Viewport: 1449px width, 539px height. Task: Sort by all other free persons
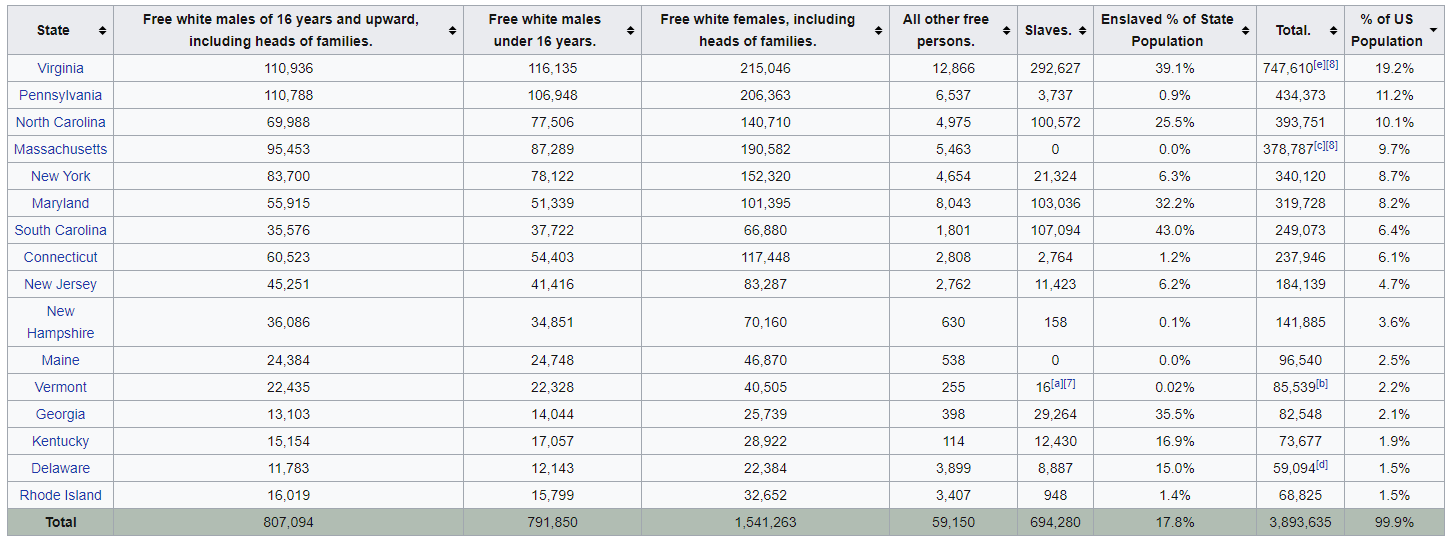point(1006,31)
